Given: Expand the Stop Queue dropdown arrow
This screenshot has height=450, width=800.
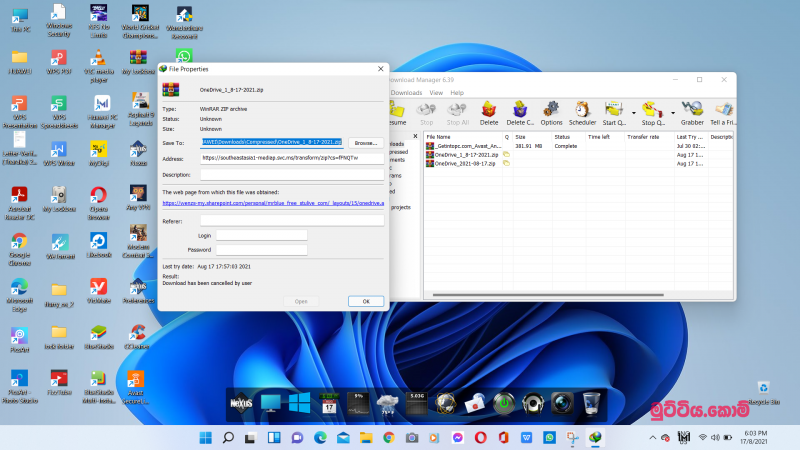Looking at the screenshot, I should (673, 113).
